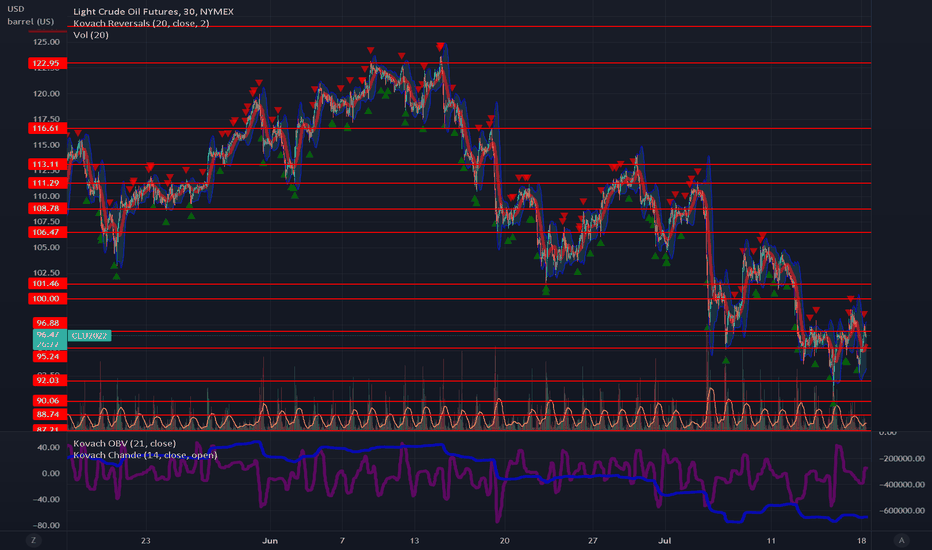Screen dimensions: 932x550
Task: Click the 111.29 red price level label
Action: pyautogui.click(x=47, y=183)
